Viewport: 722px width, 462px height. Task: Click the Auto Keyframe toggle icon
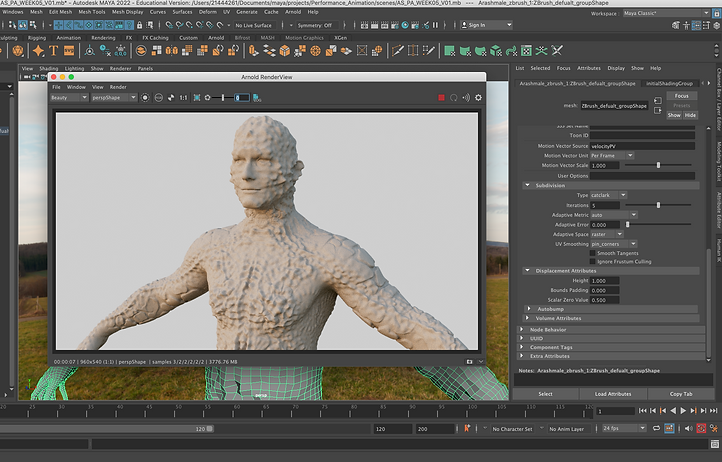tap(701, 428)
